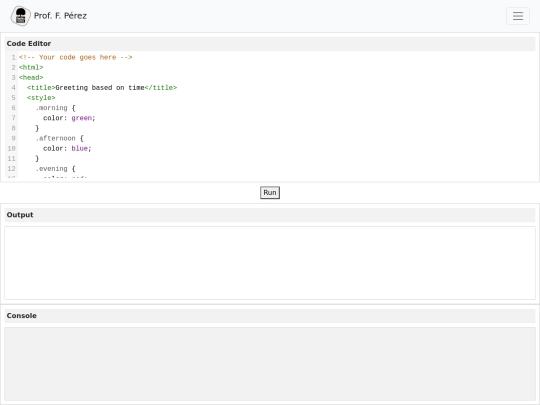Place cursor on the comment line 'Your code goes here'
Screen dimensions: 540x405
76,57
